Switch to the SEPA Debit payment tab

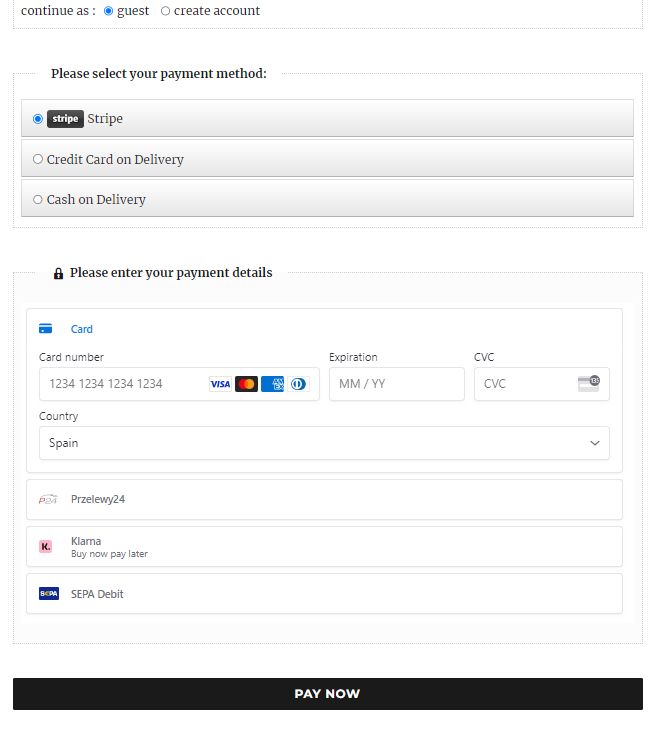(324, 594)
